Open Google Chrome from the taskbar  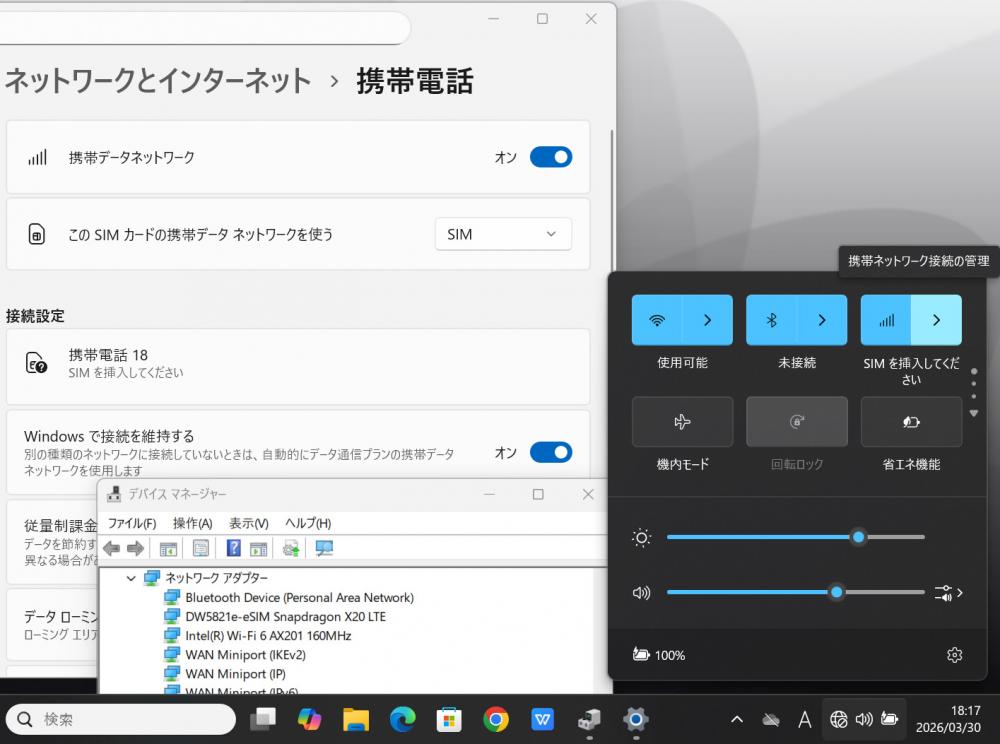495,719
